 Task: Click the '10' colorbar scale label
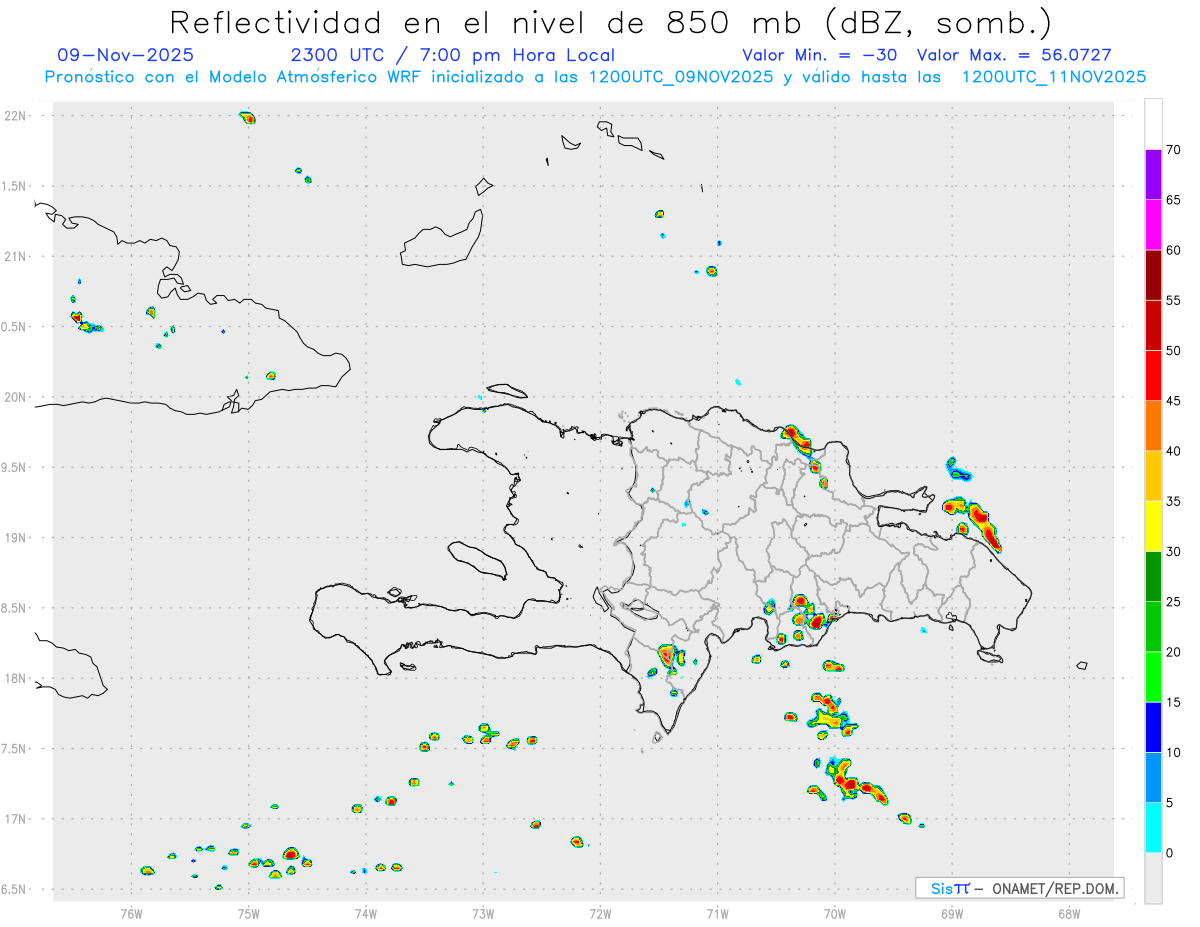[1173, 752]
